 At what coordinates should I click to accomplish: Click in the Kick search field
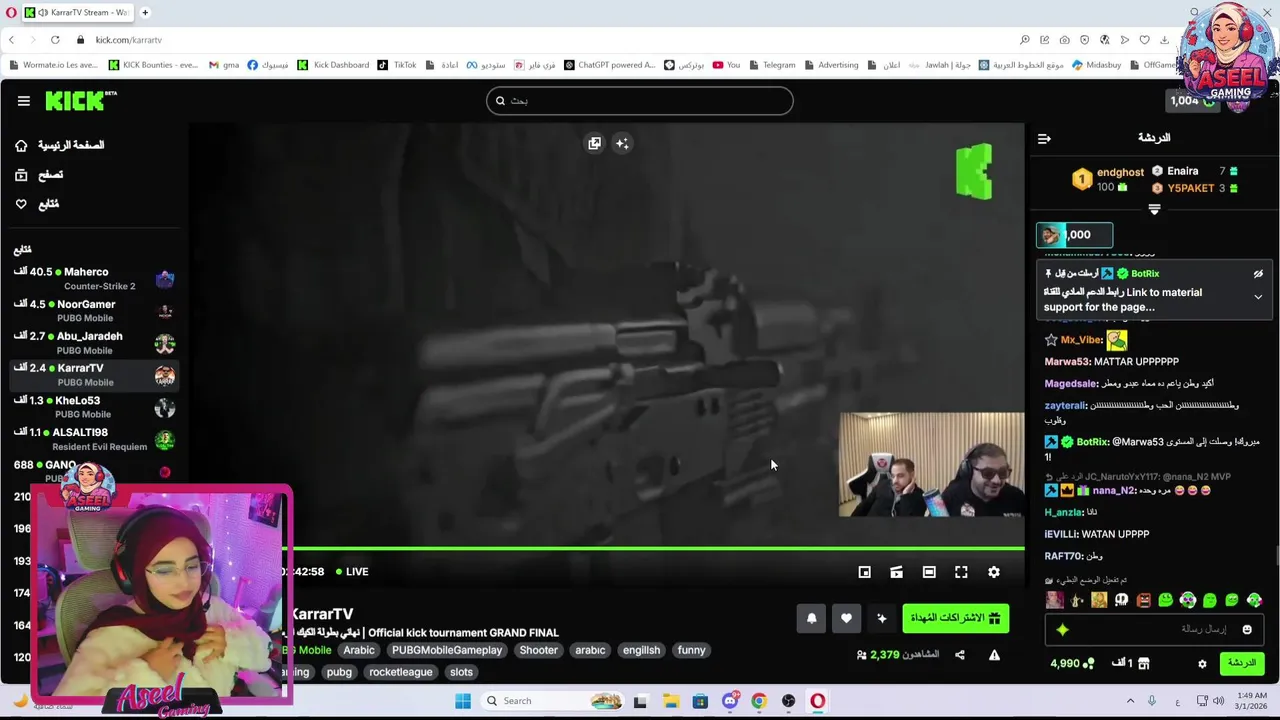pyautogui.click(x=640, y=101)
